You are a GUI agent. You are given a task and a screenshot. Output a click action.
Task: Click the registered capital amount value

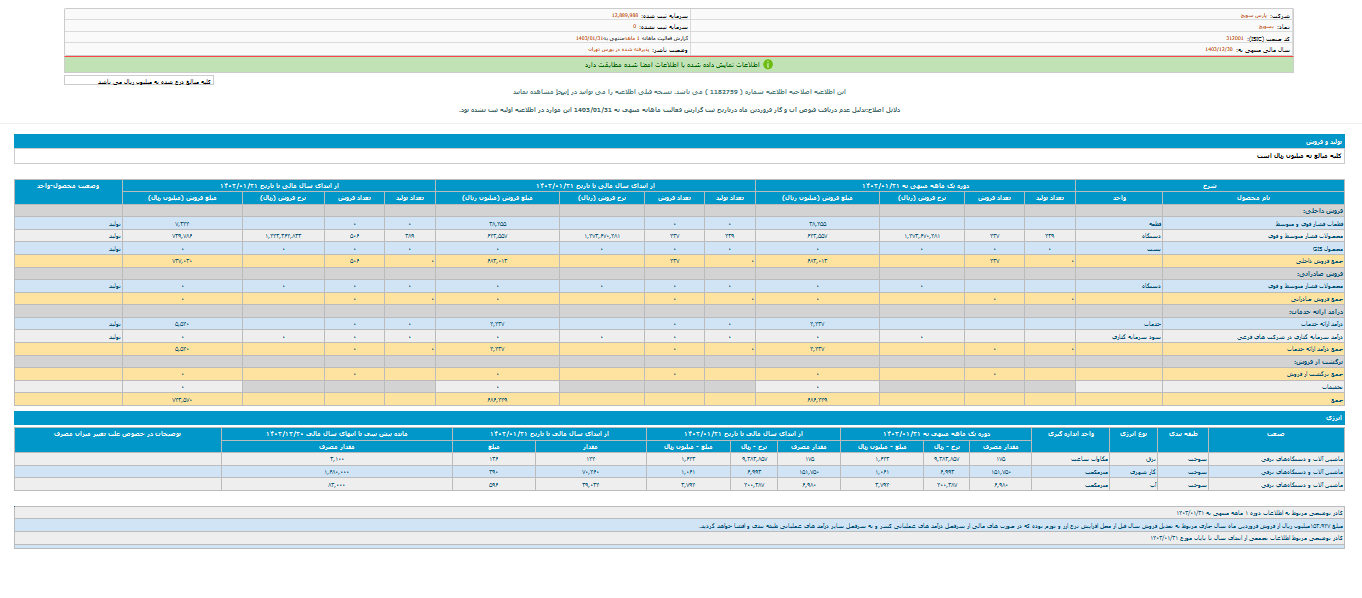tap(631, 17)
